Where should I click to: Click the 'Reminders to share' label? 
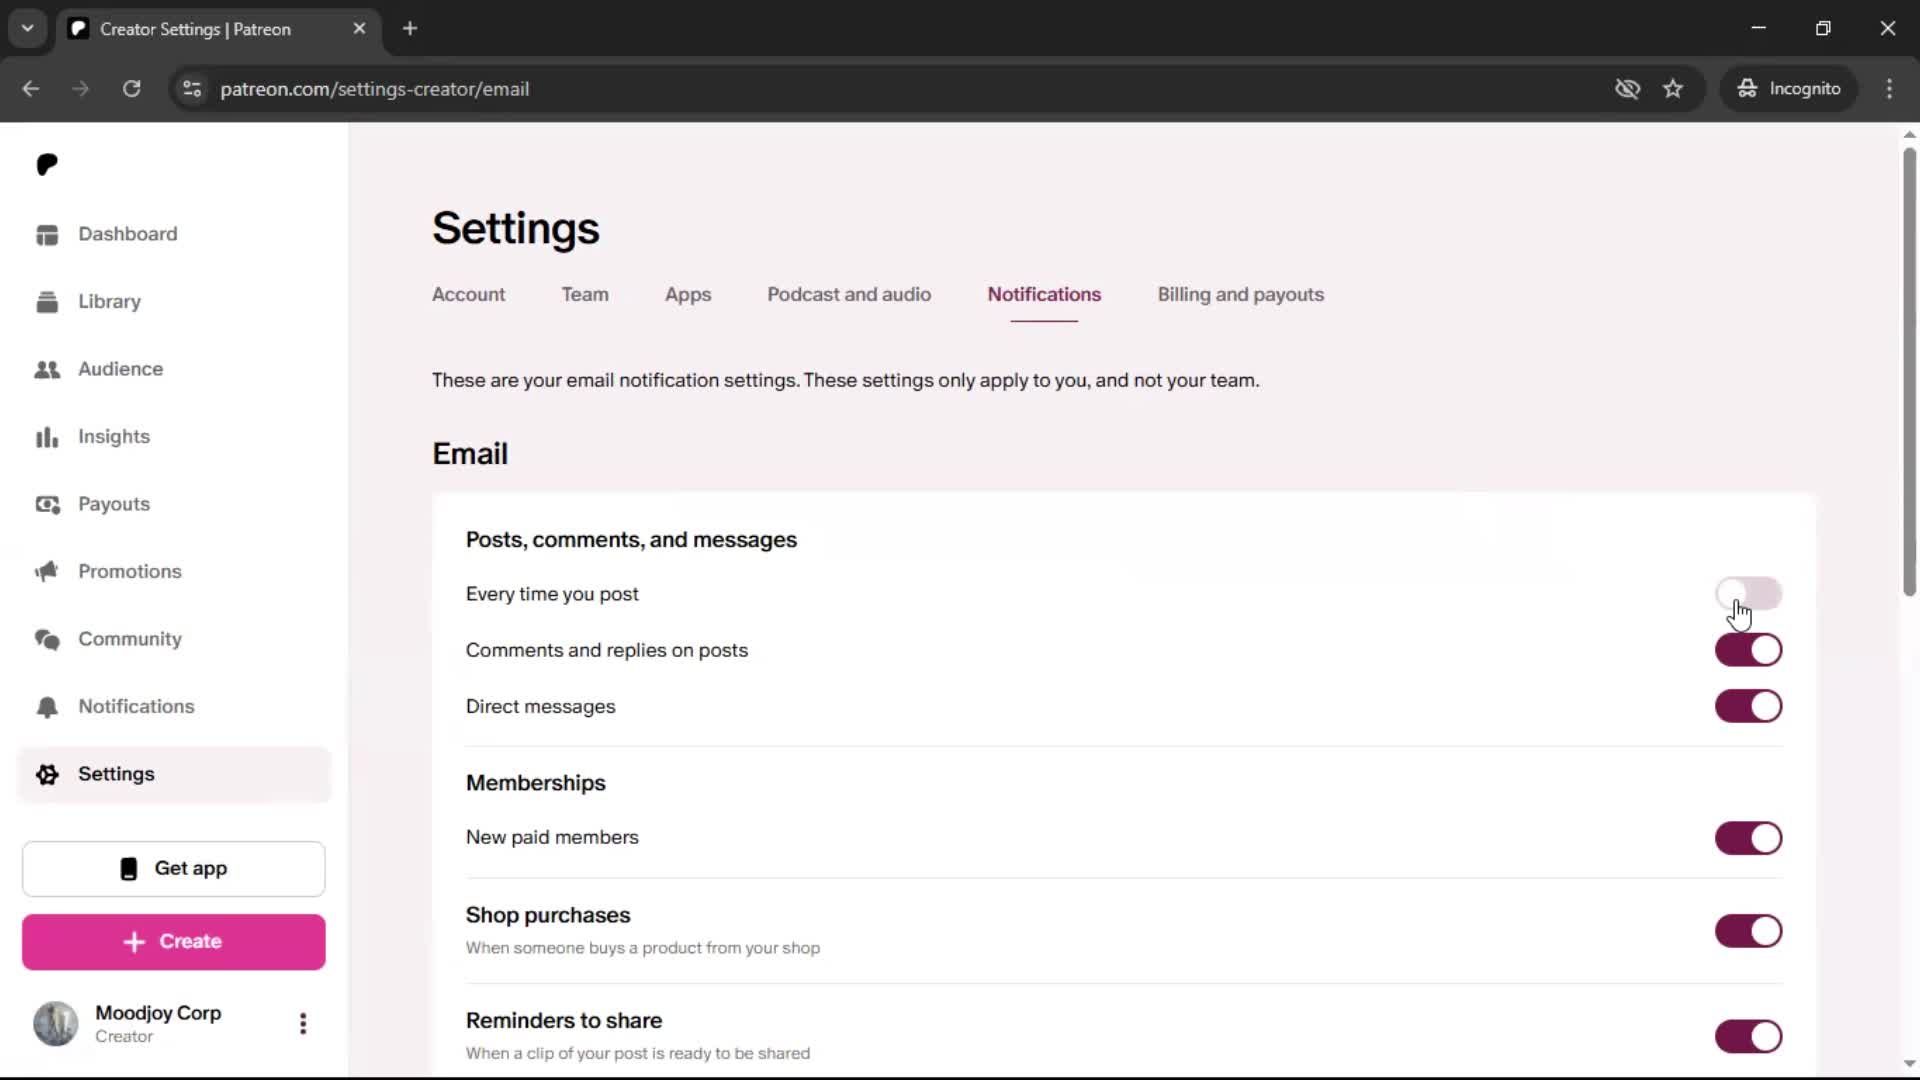[564, 1020]
